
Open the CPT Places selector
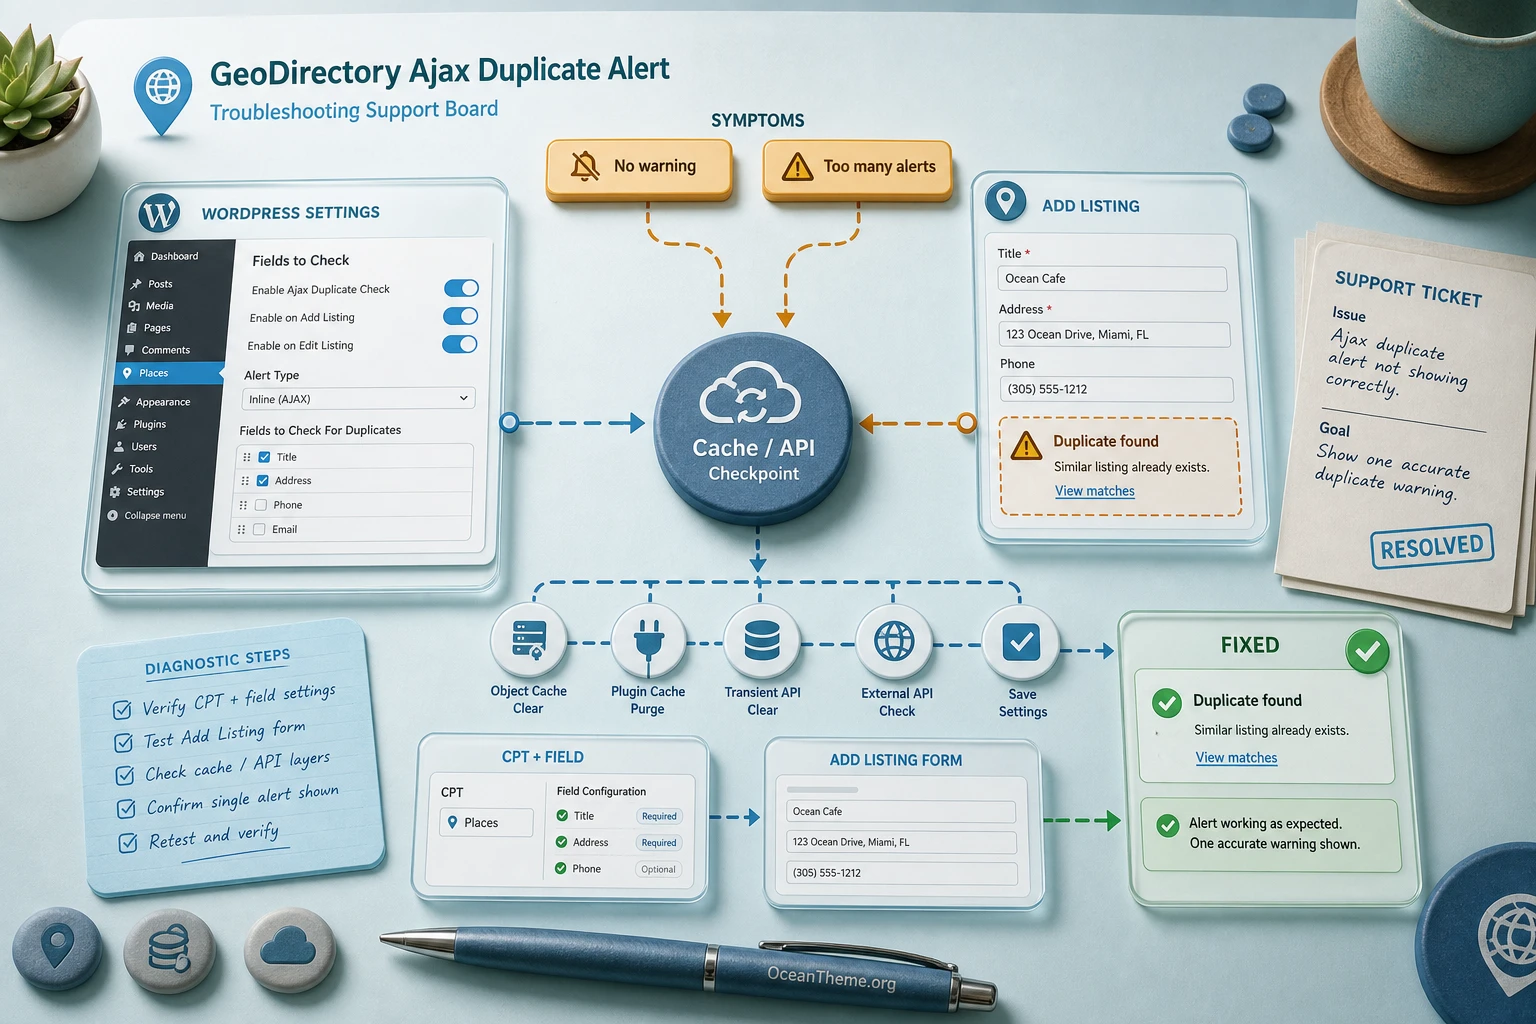[486, 822]
